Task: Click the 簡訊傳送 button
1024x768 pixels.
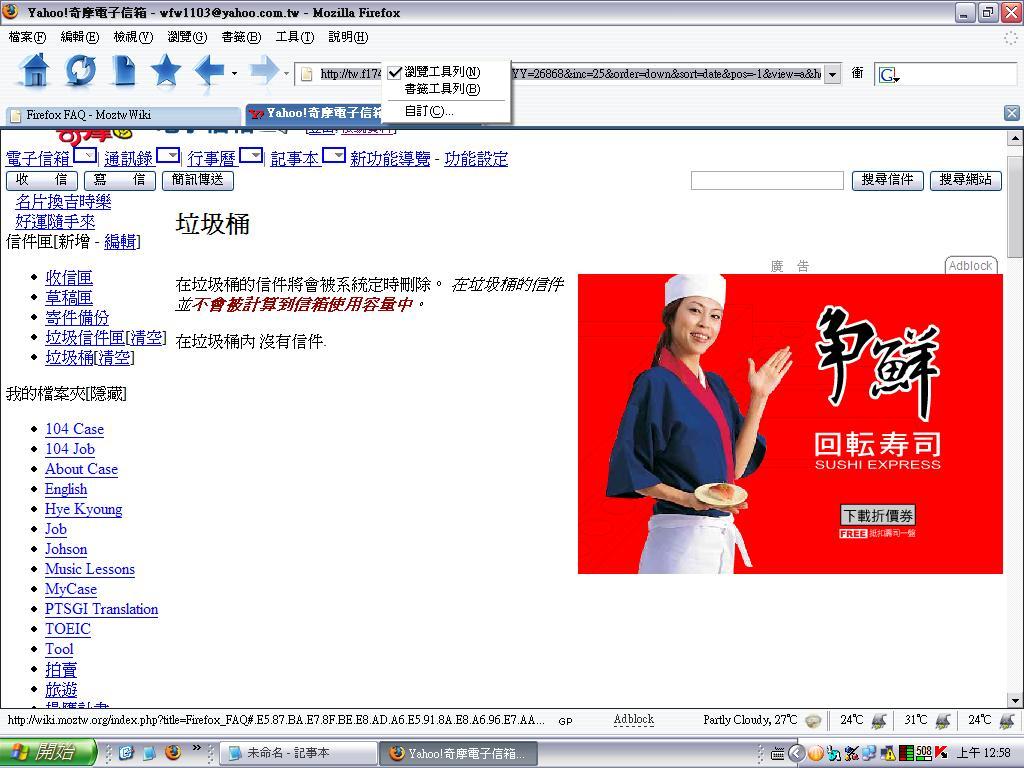Action: point(198,180)
